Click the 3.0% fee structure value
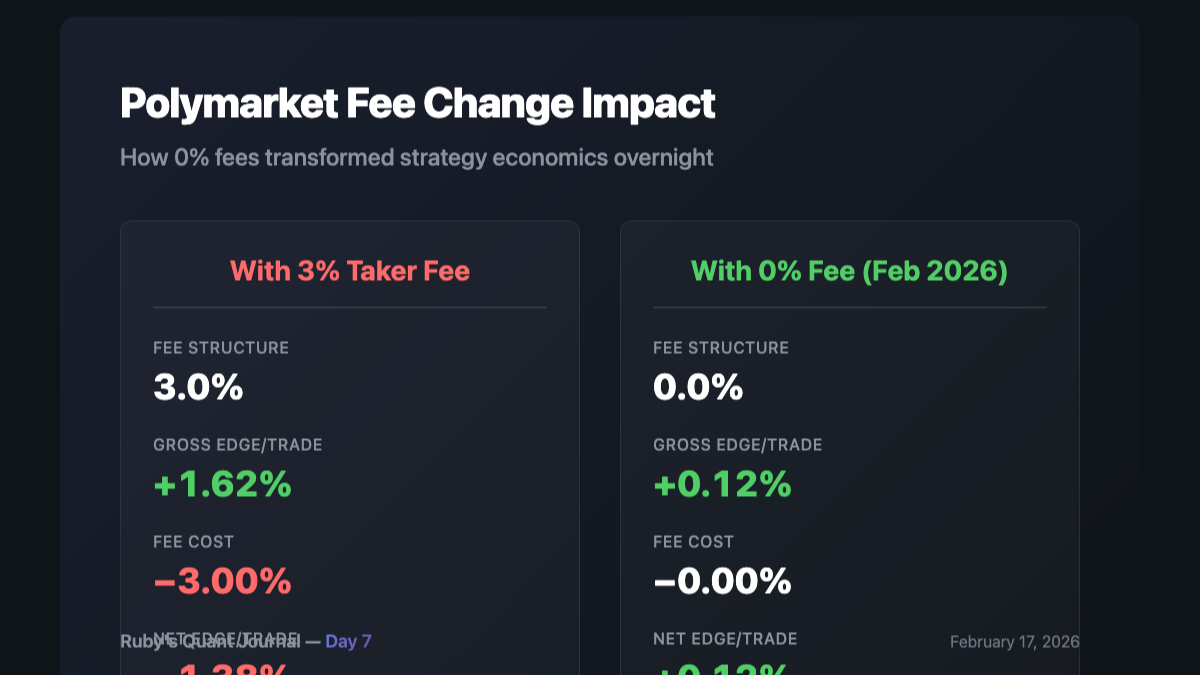 click(x=198, y=387)
